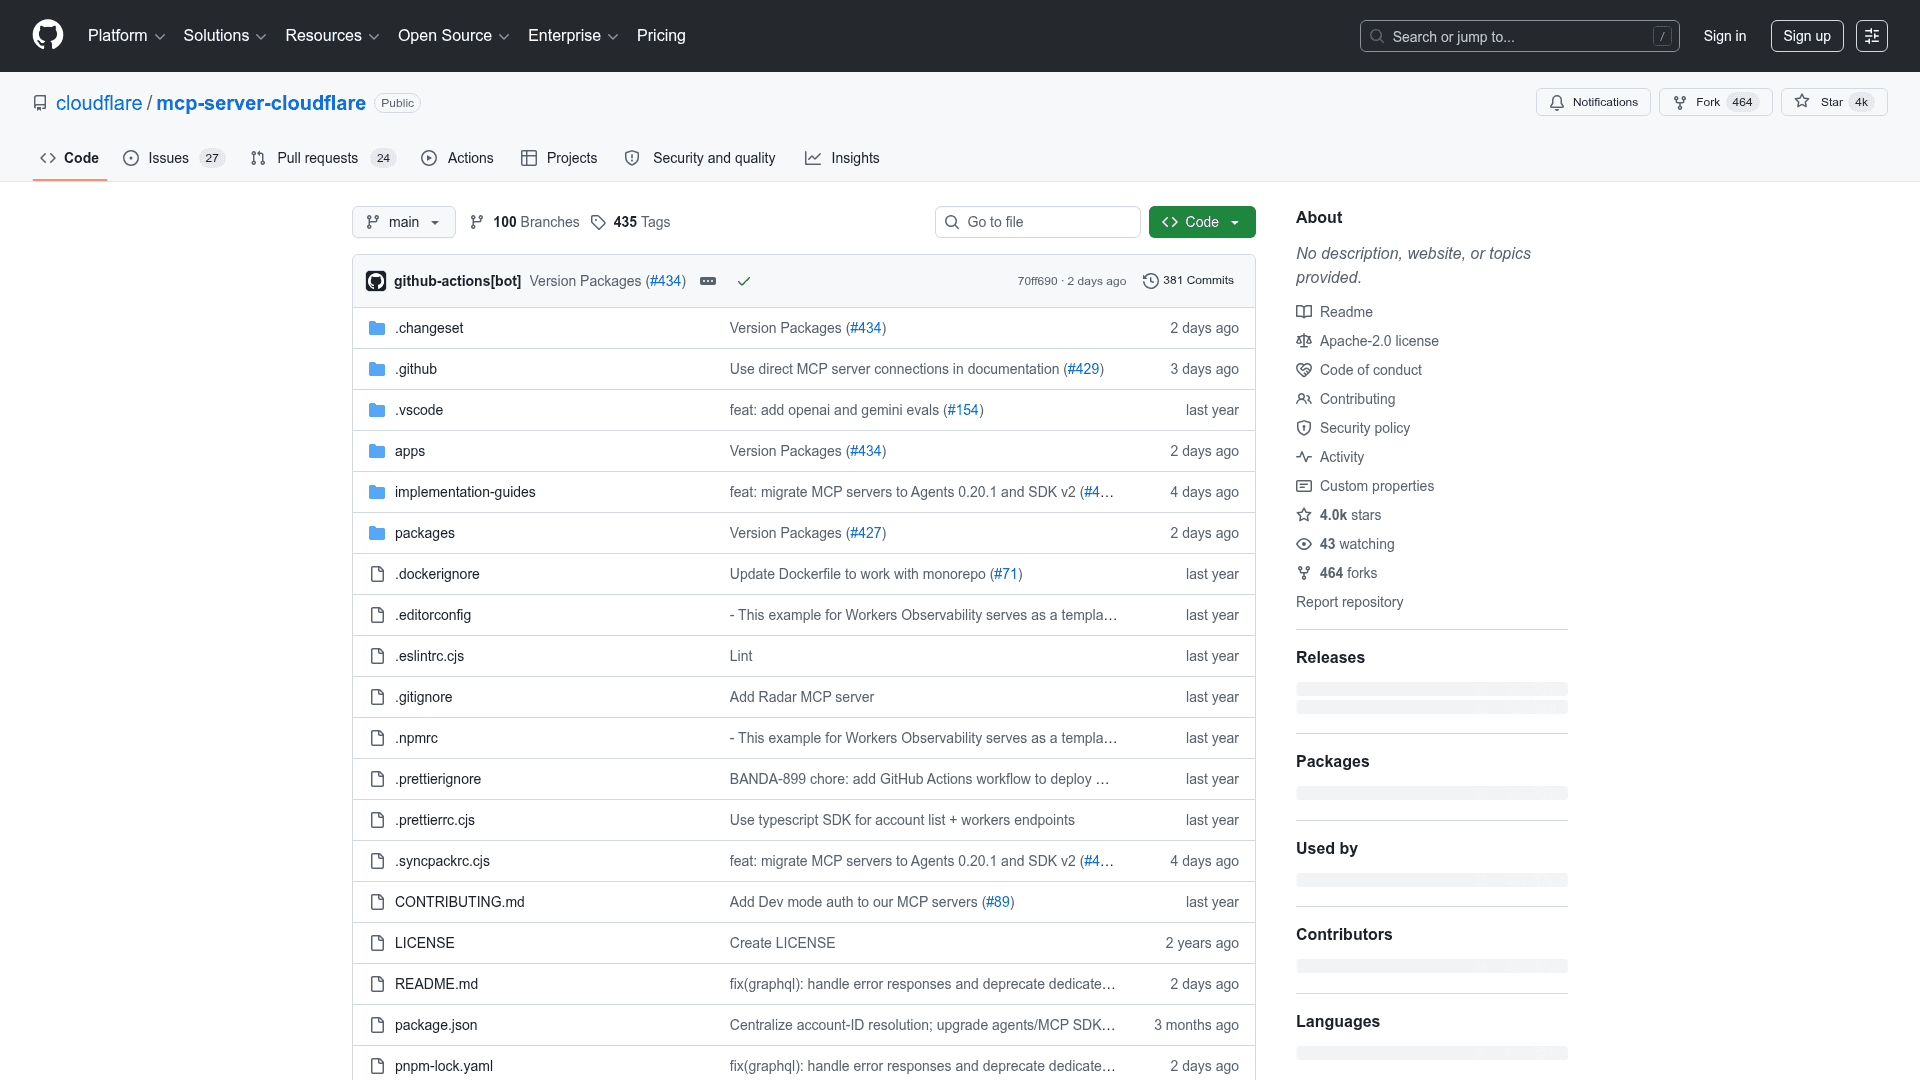Image resolution: width=1920 pixels, height=1080 pixels.
Task: Click the eye icon next to 43 watching
Action: (1304, 544)
